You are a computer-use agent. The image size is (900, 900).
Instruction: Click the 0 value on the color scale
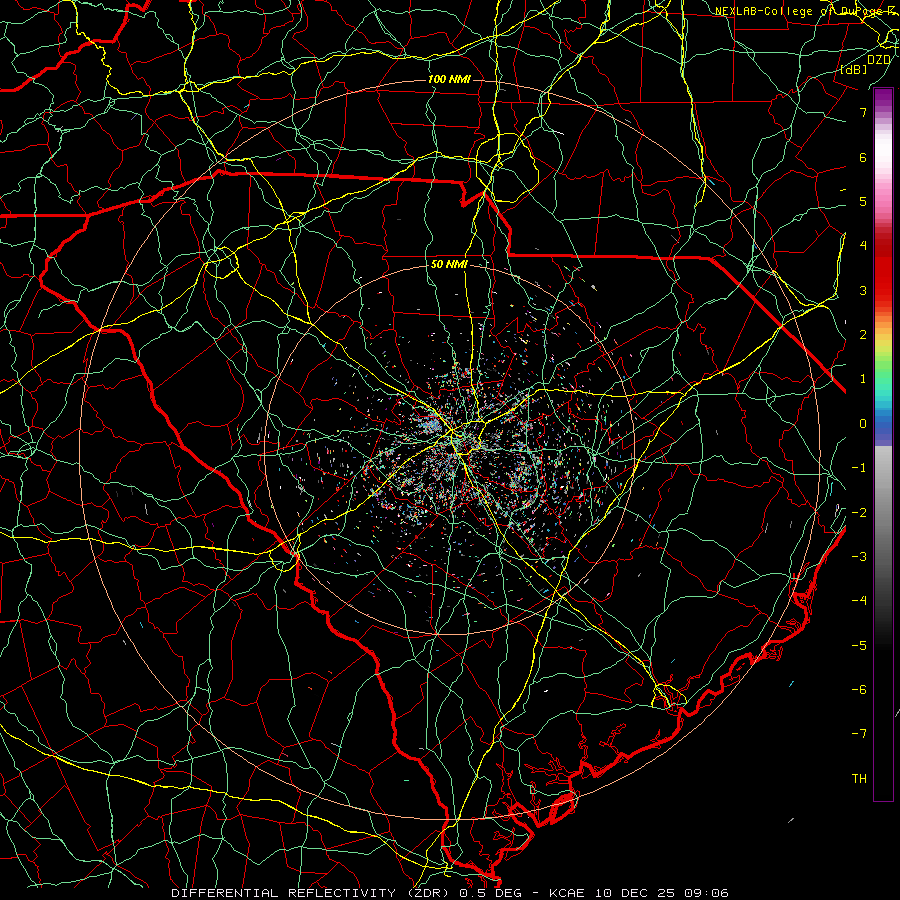(x=863, y=424)
